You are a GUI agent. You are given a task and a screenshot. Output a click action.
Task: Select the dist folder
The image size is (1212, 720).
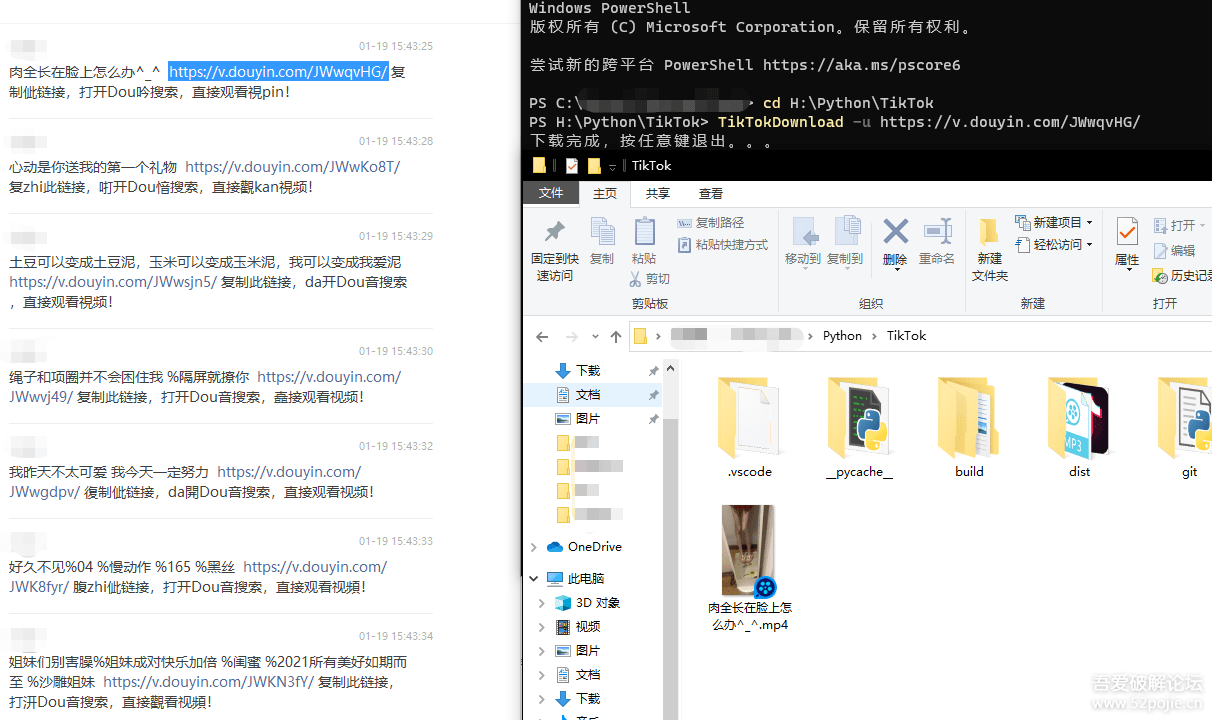click(1079, 428)
